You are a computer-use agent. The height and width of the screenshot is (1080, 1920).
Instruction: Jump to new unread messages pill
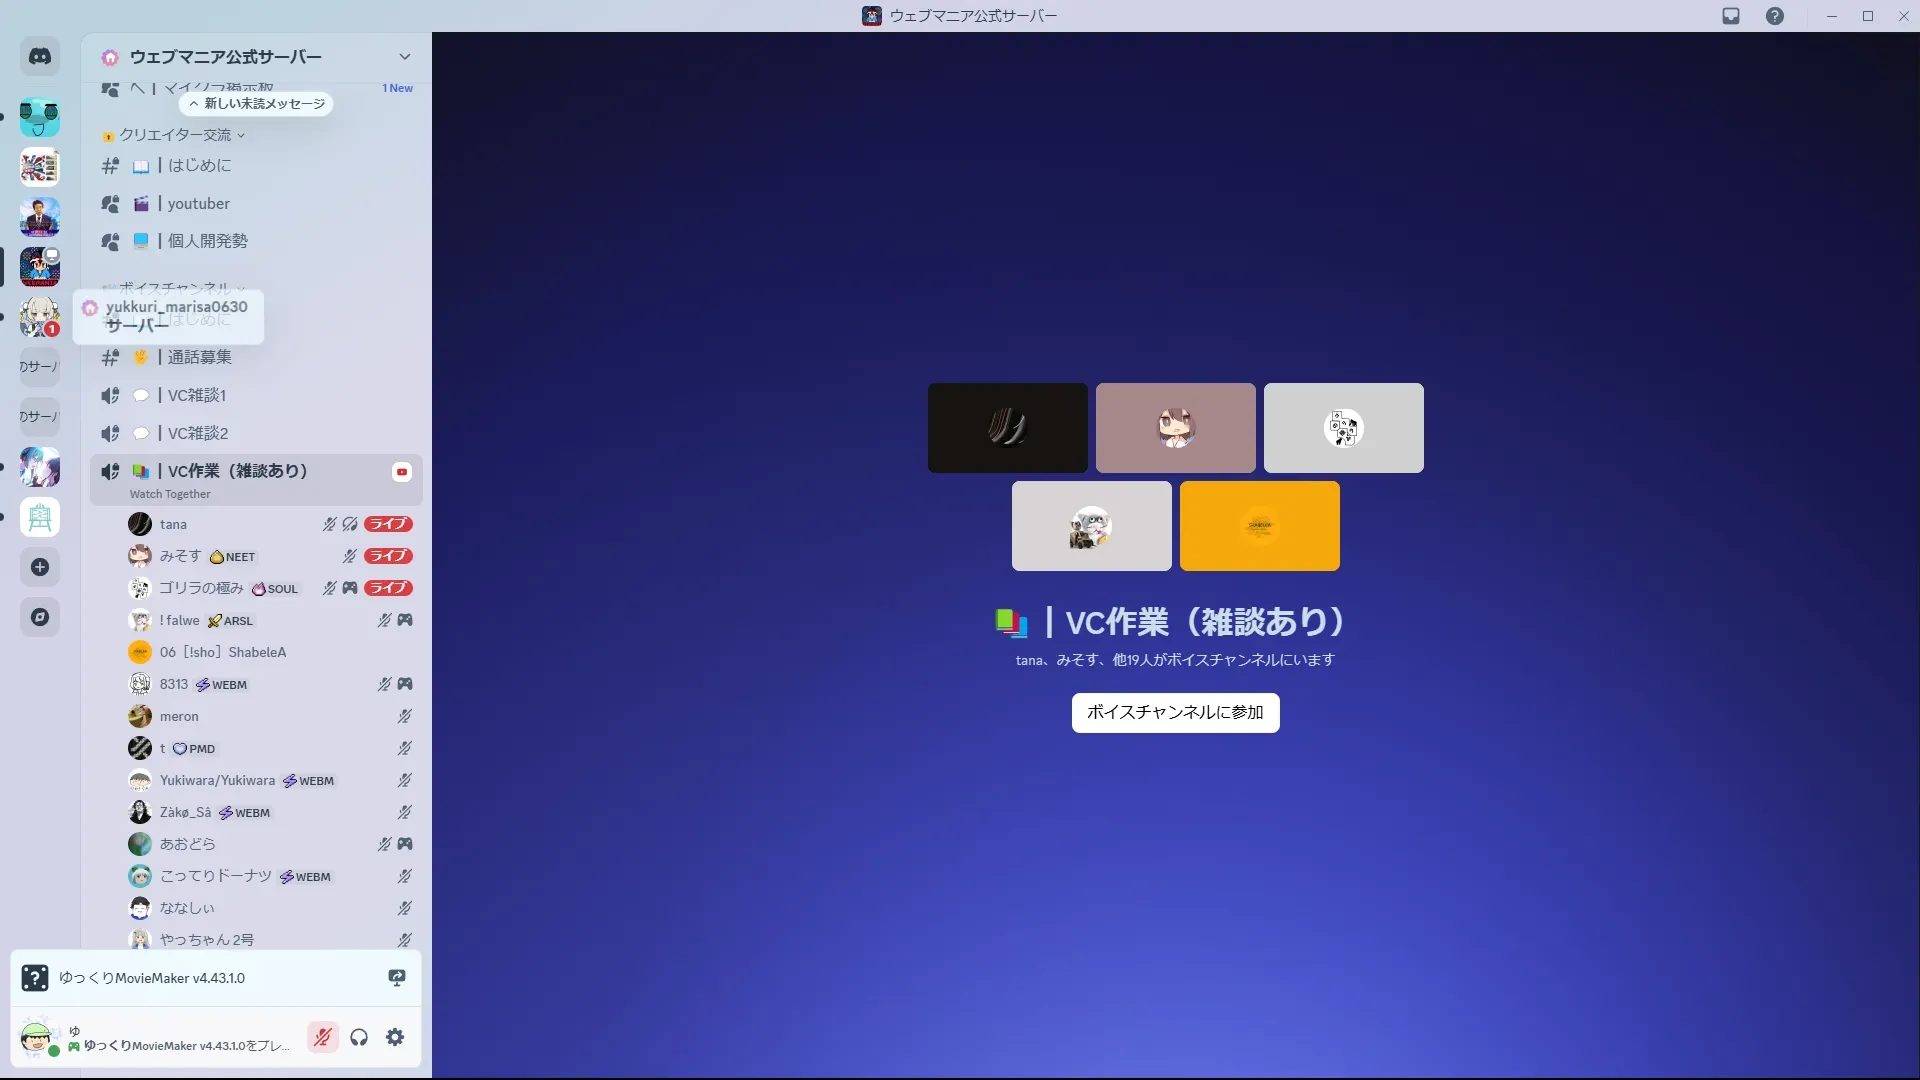coord(257,104)
